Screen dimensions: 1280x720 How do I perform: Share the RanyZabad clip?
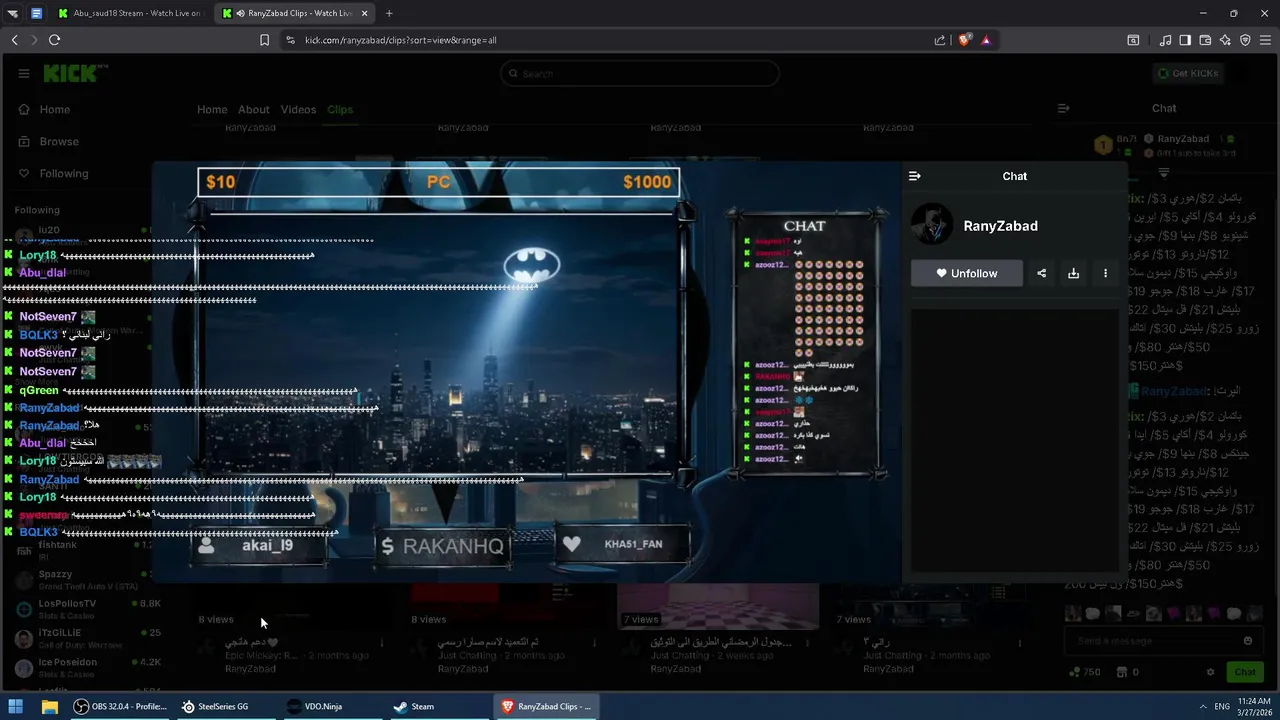[x=1041, y=273]
